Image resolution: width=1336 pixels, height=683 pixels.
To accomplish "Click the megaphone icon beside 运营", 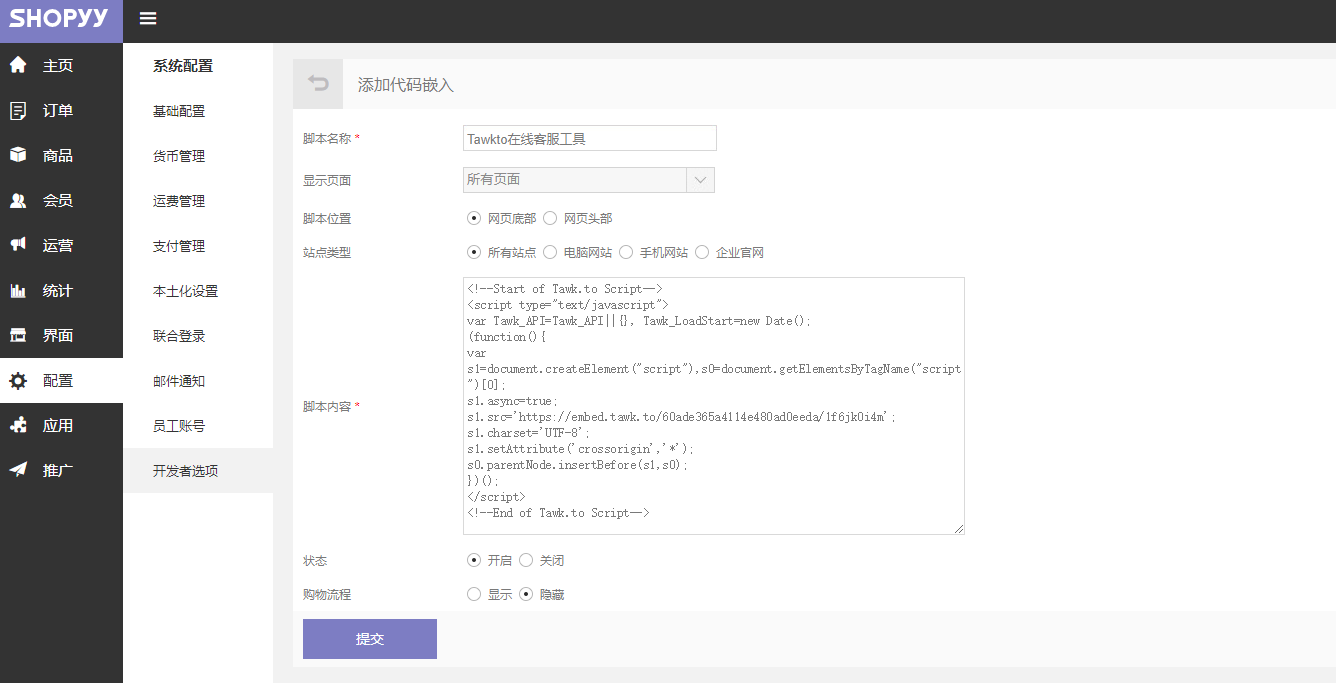I will tap(18, 245).
